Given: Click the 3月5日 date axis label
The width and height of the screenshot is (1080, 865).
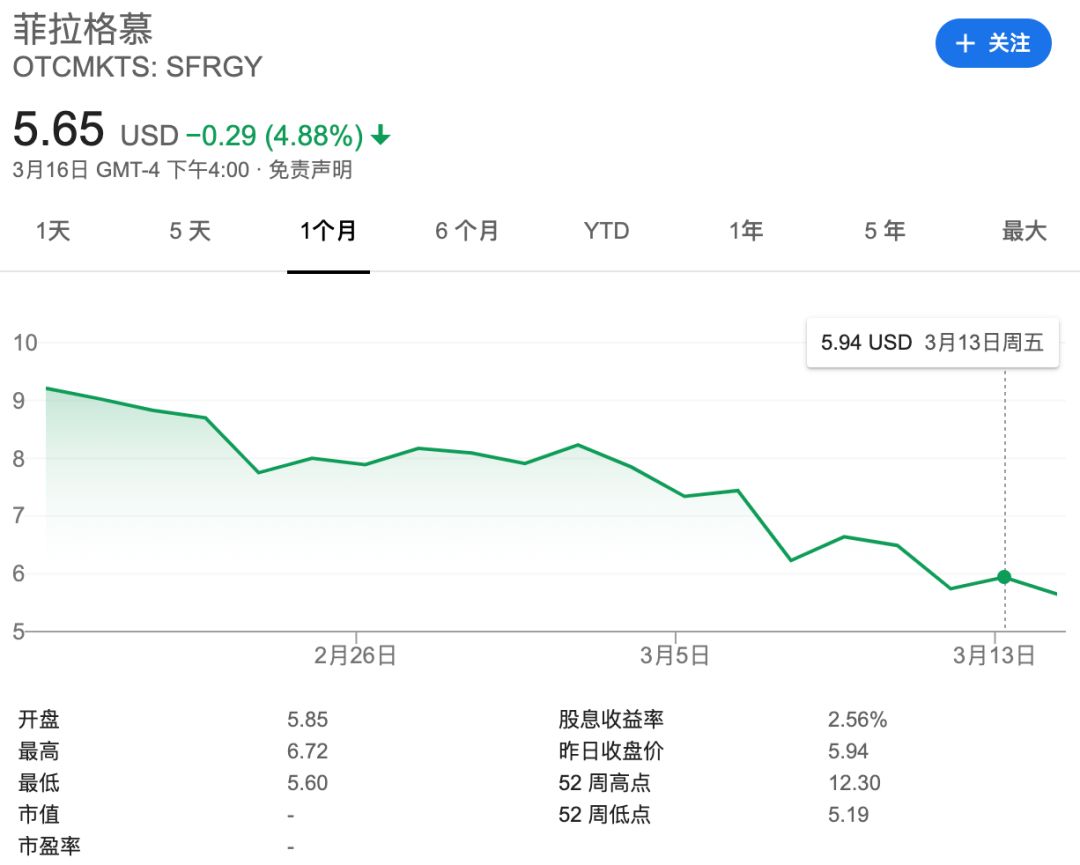Looking at the screenshot, I should (x=675, y=656).
